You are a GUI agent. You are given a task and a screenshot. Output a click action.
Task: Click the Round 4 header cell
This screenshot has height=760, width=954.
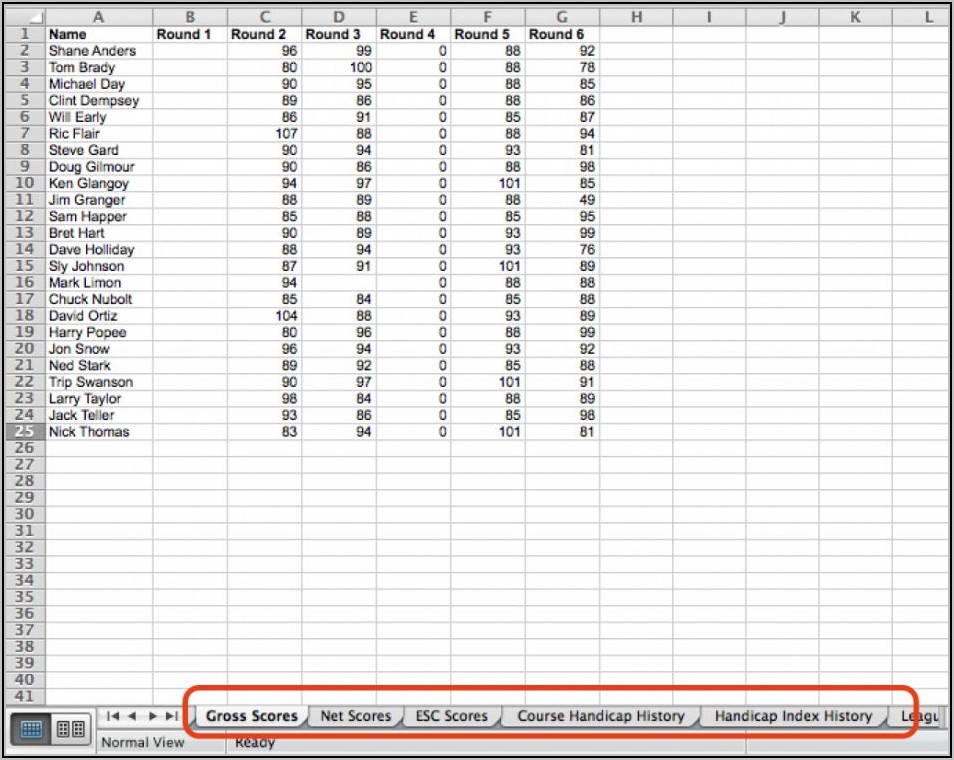(413, 34)
